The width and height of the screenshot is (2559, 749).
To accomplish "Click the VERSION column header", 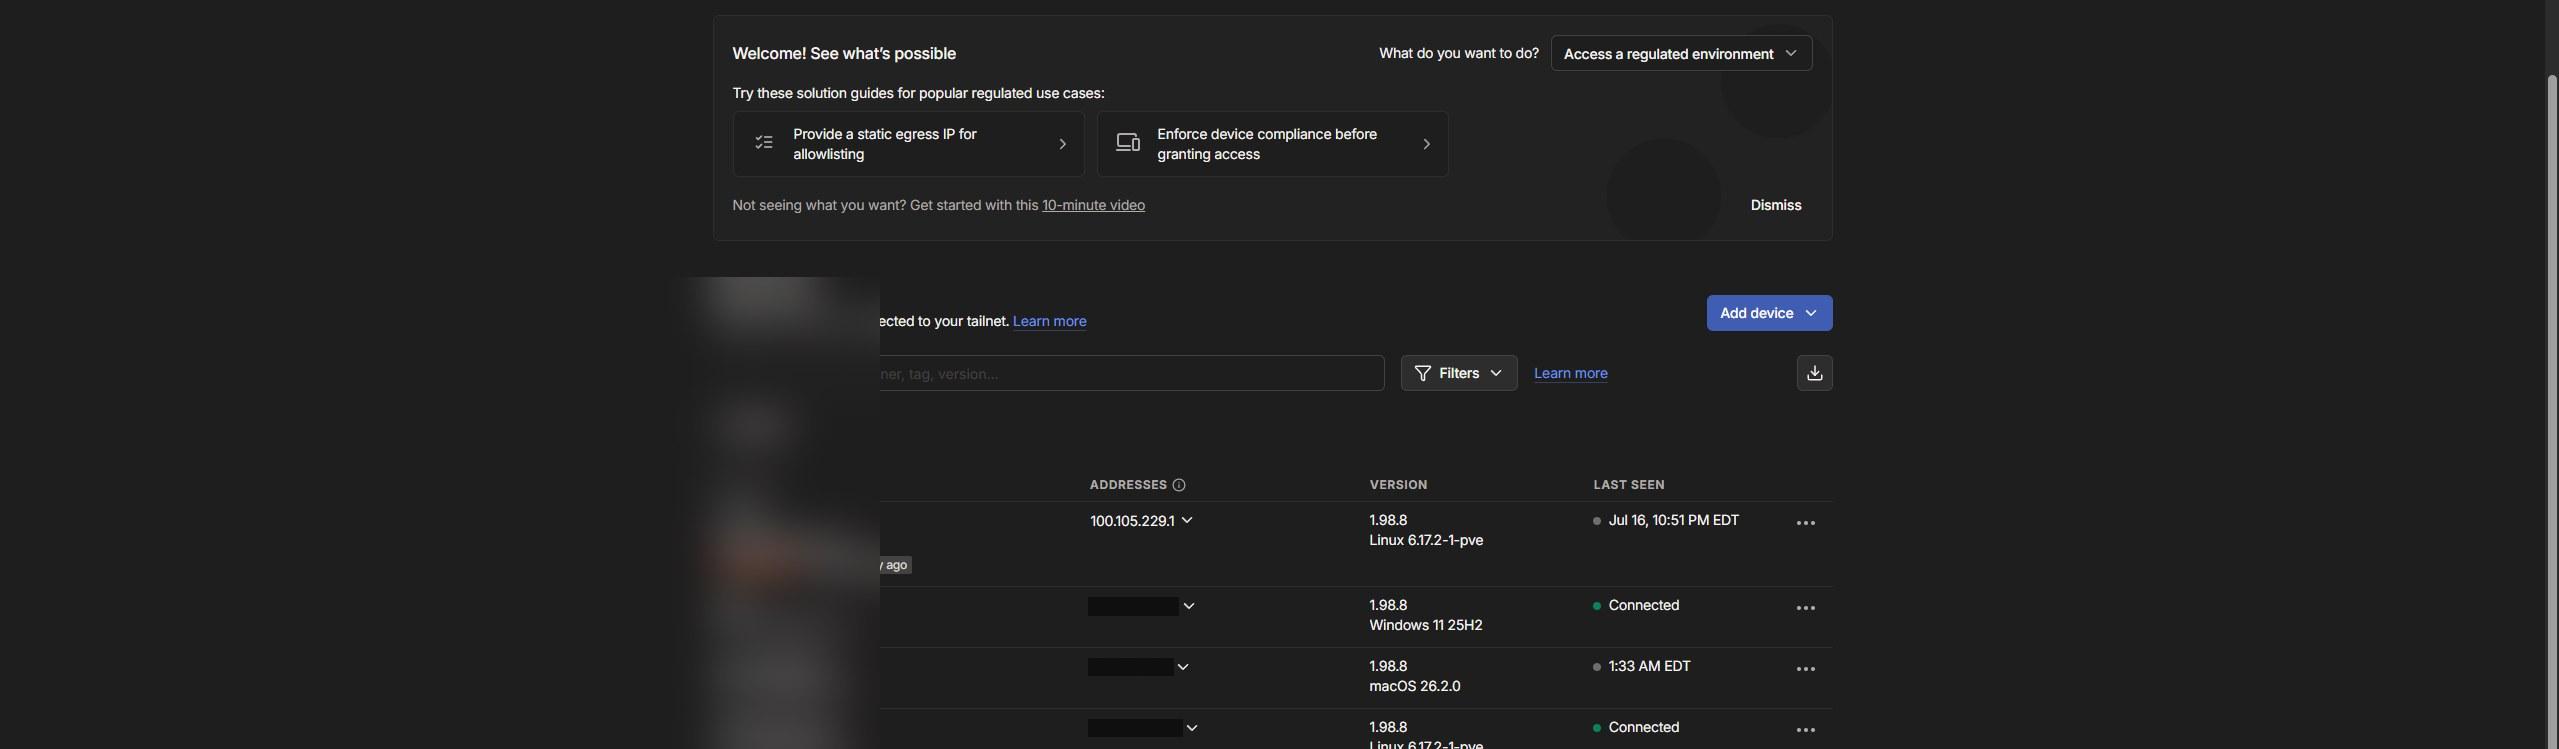I will 1397,485.
